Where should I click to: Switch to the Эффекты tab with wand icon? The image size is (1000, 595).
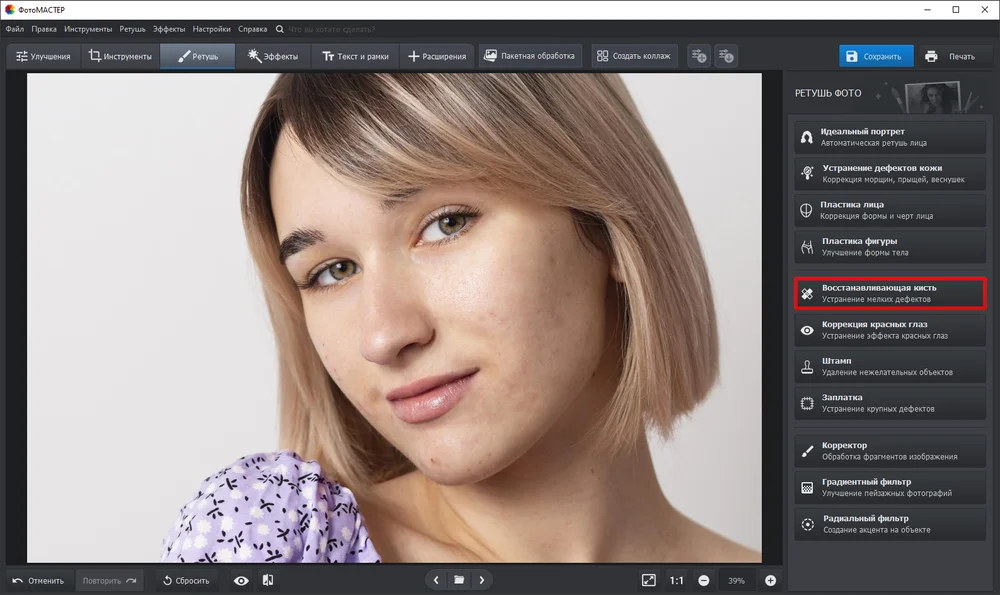tap(273, 56)
